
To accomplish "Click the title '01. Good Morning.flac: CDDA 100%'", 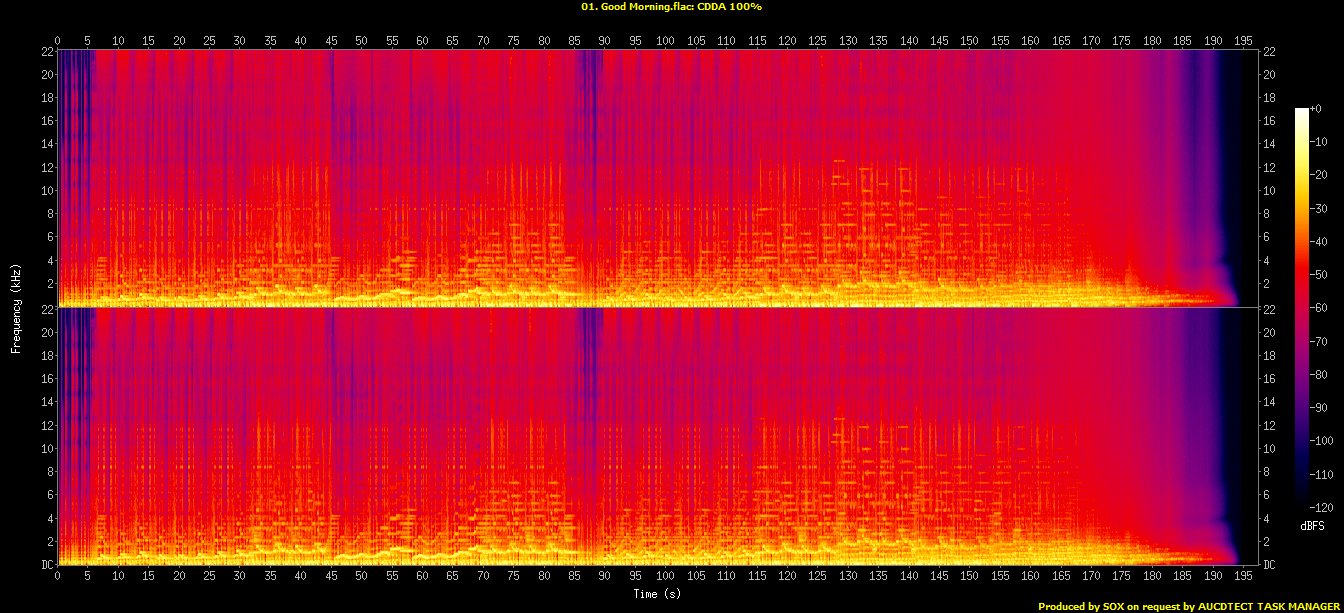I will (671, 7).
